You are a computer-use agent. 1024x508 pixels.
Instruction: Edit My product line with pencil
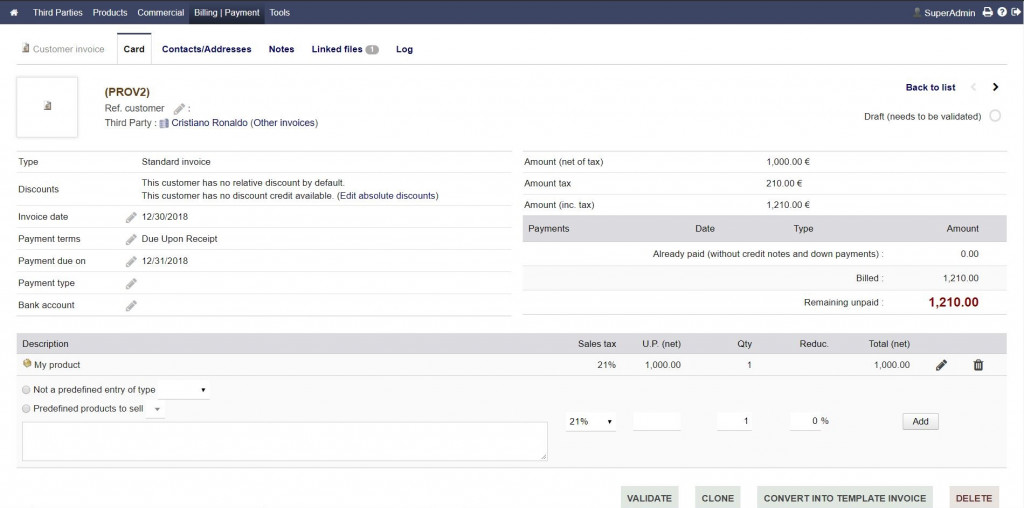point(941,365)
